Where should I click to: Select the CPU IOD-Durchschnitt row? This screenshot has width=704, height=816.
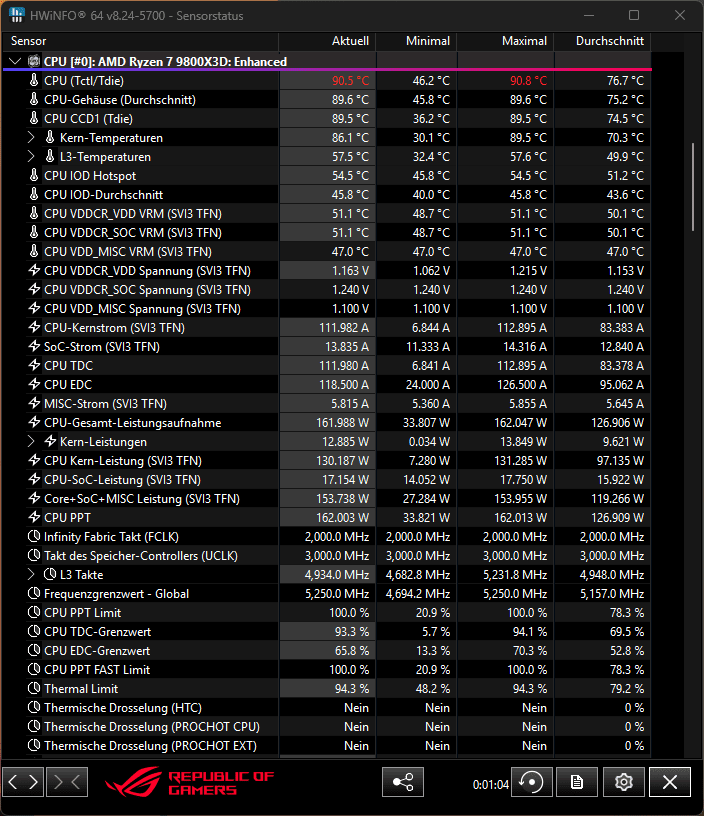[327, 195]
